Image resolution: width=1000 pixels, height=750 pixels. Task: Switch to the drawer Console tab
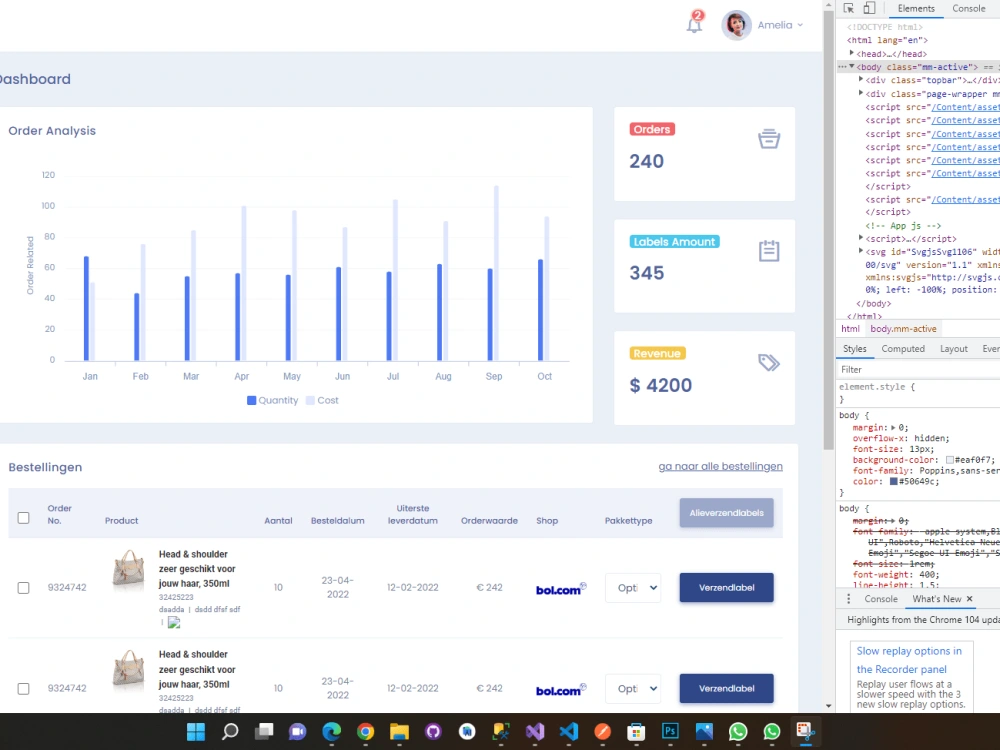coord(881,599)
